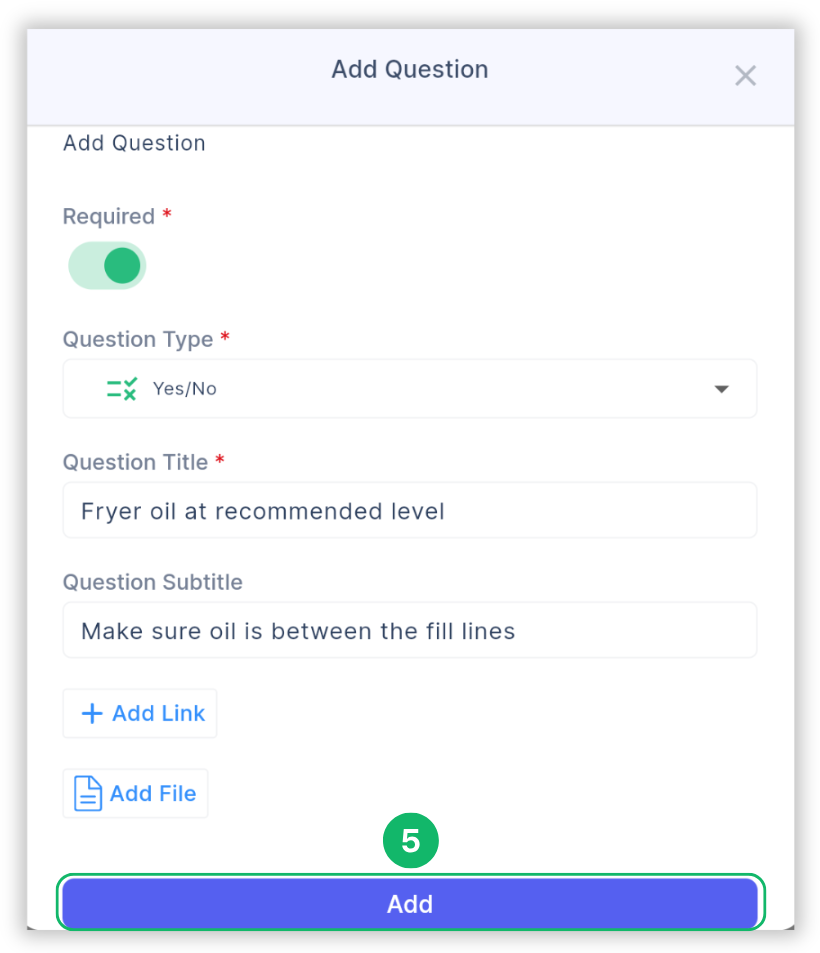Change question type from Yes/No
The height and width of the screenshot is (953, 820).
[410, 389]
